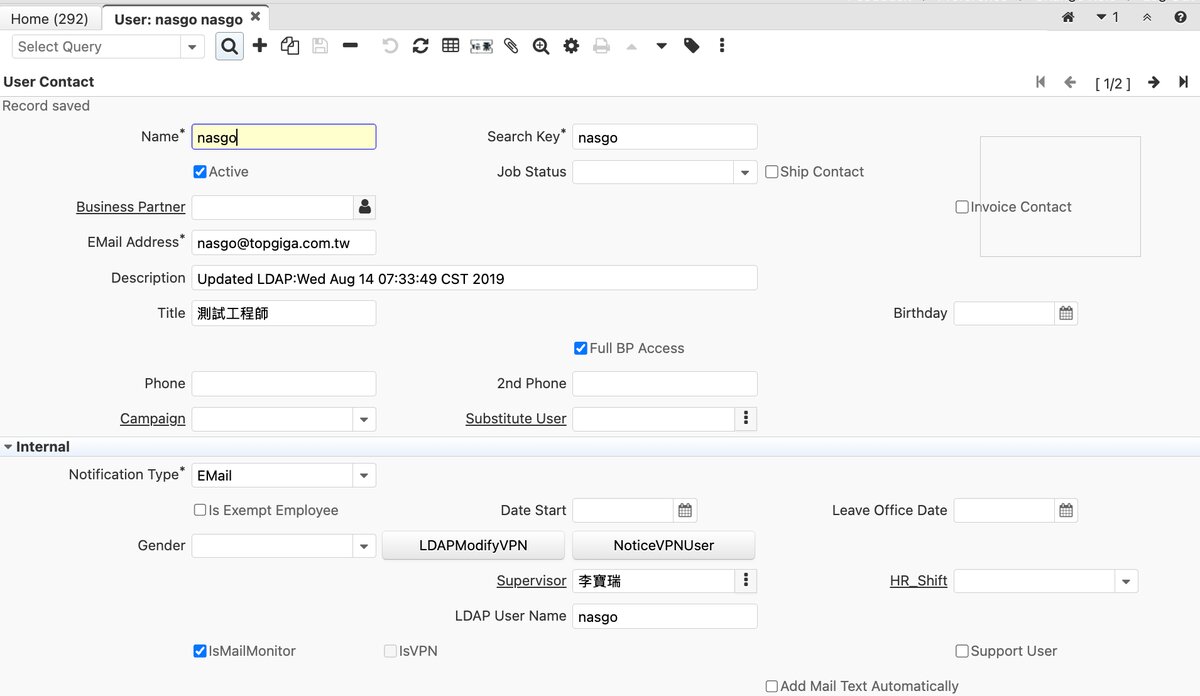Click the NoticeVPNUser button
The height and width of the screenshot is (696, 1200).
pos(664,545)
